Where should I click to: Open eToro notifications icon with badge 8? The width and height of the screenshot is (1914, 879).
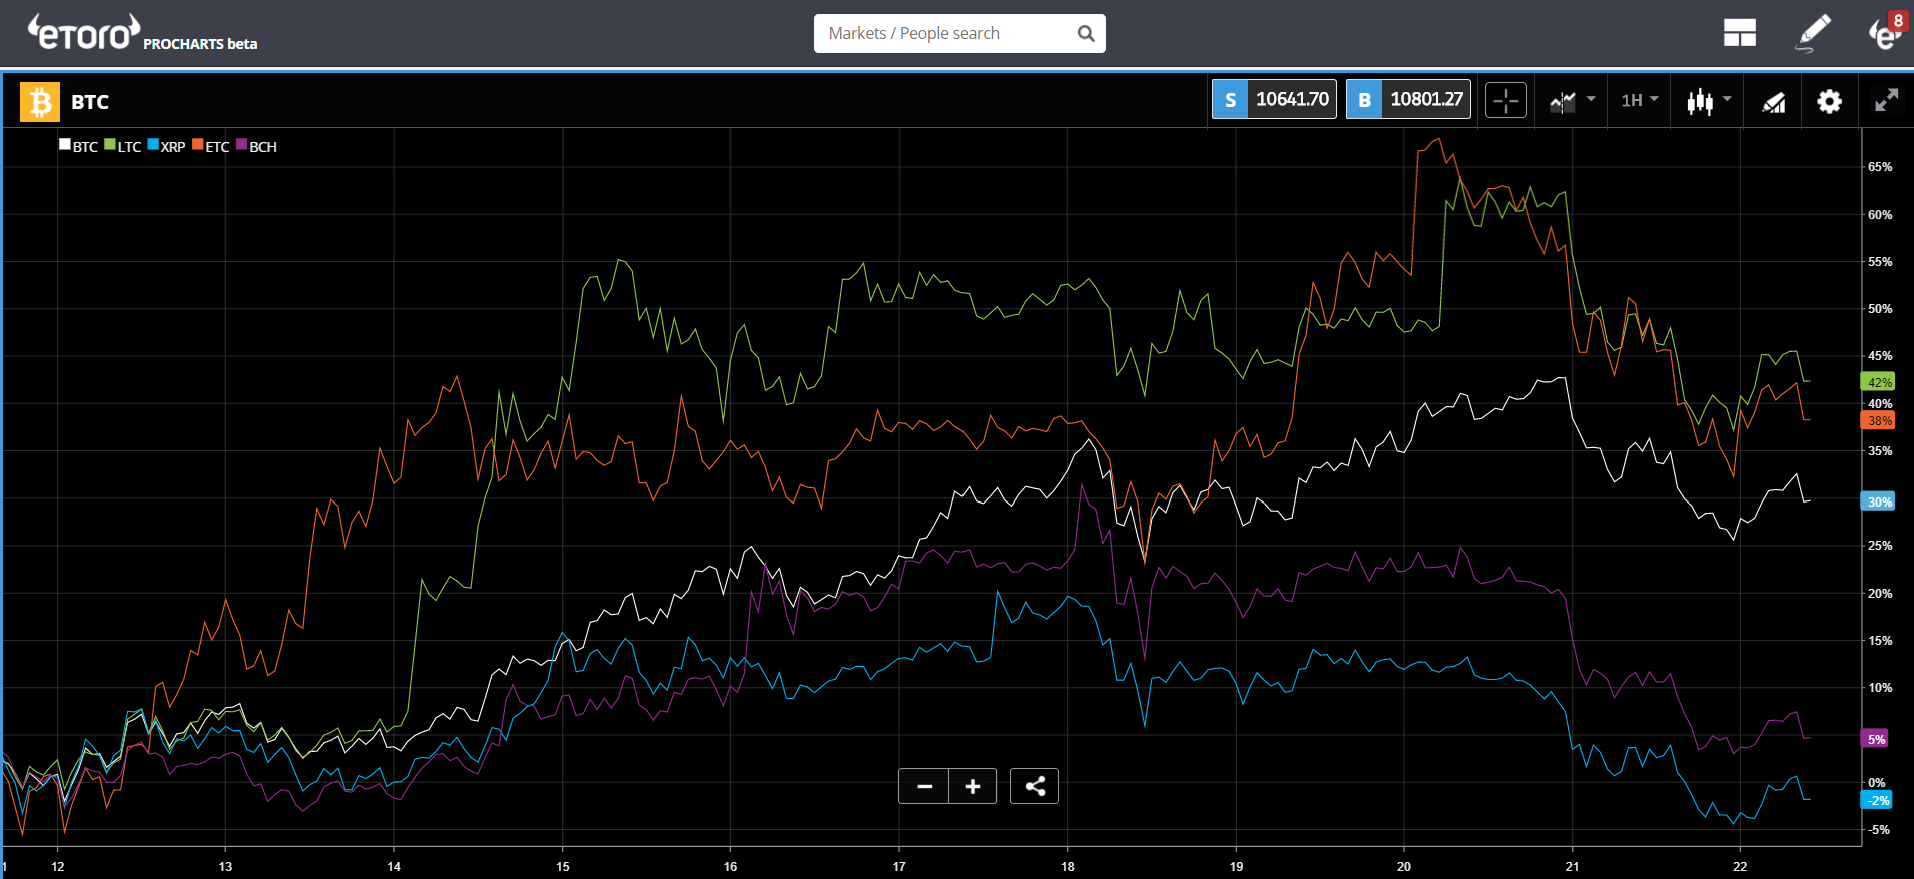pyautogui.click(x=1886, y=32)
